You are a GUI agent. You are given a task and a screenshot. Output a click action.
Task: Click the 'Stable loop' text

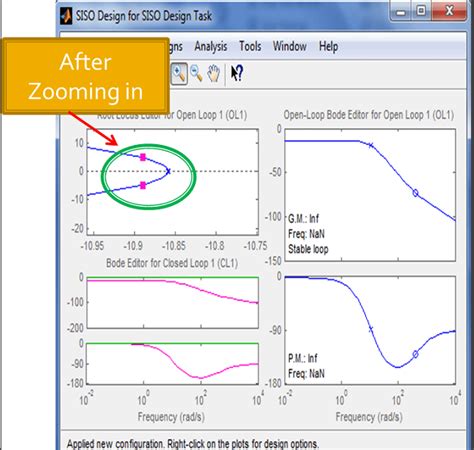308,249
